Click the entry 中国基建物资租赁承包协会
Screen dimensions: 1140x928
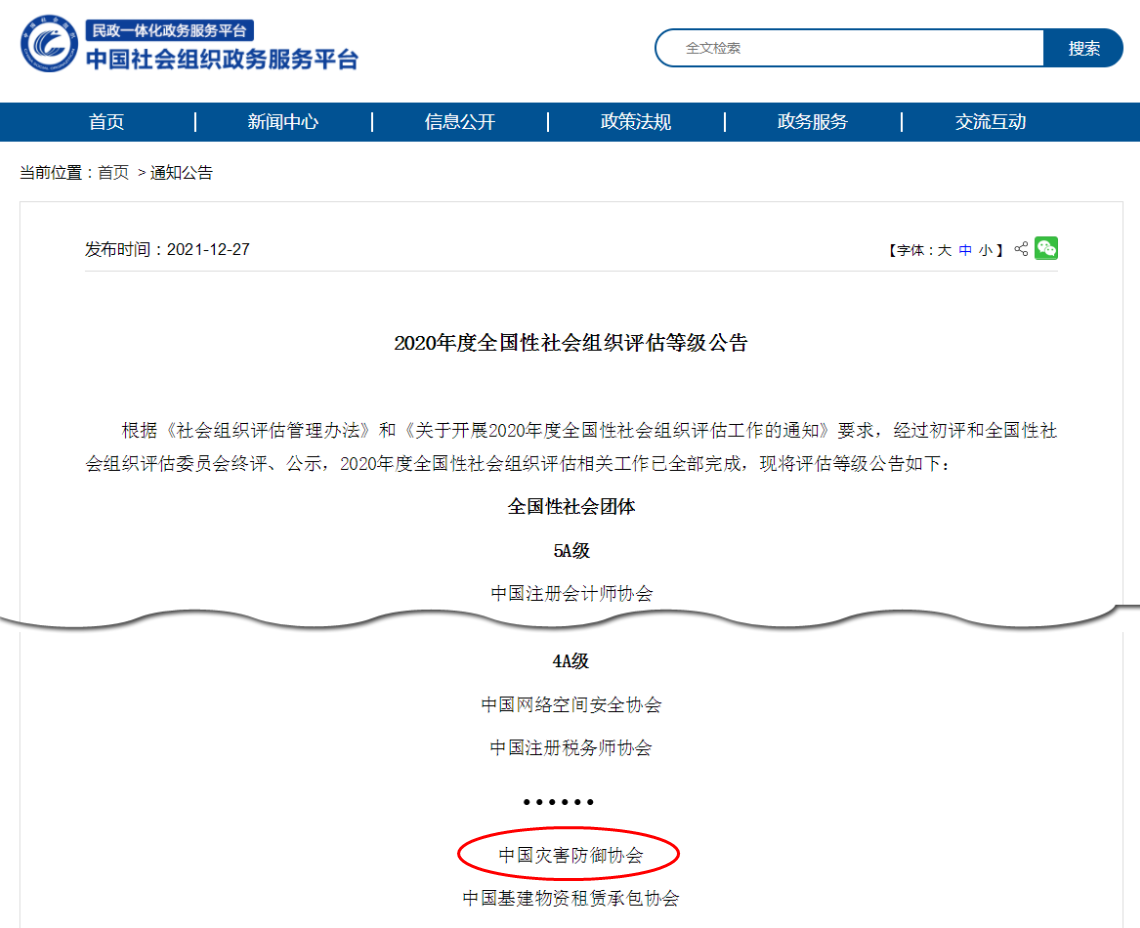tap(571, 898)
